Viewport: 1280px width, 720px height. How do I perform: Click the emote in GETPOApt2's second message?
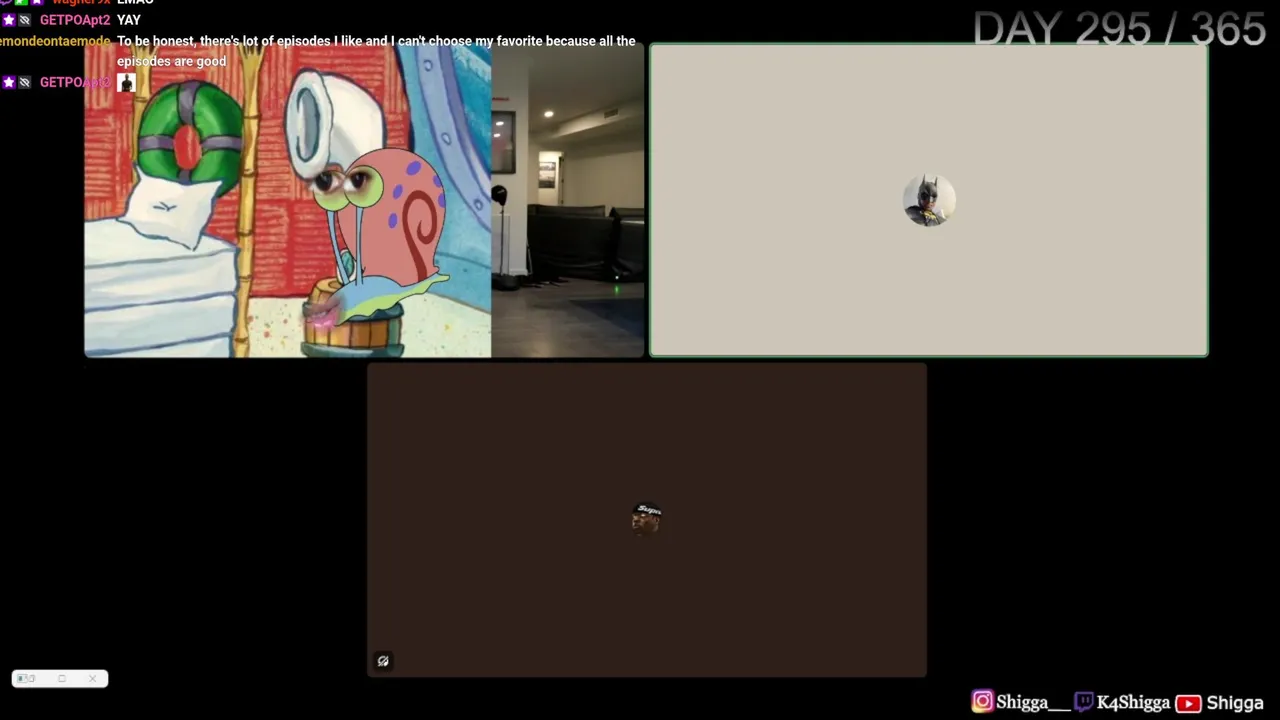pos(126,82)
